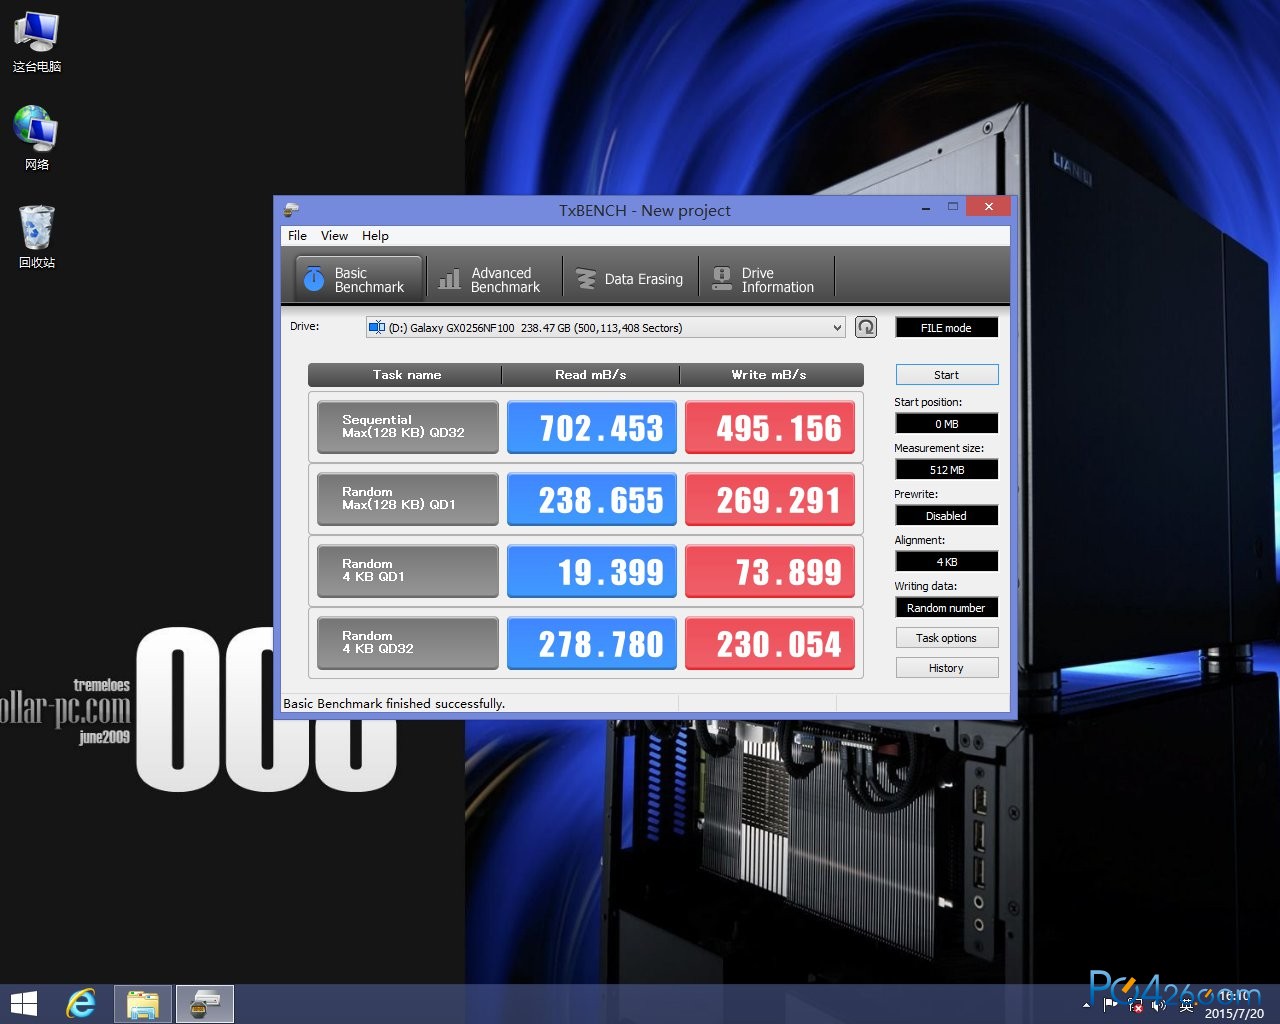
Task: Change Prewrite Disabled setting
Action: click(946, 516)
